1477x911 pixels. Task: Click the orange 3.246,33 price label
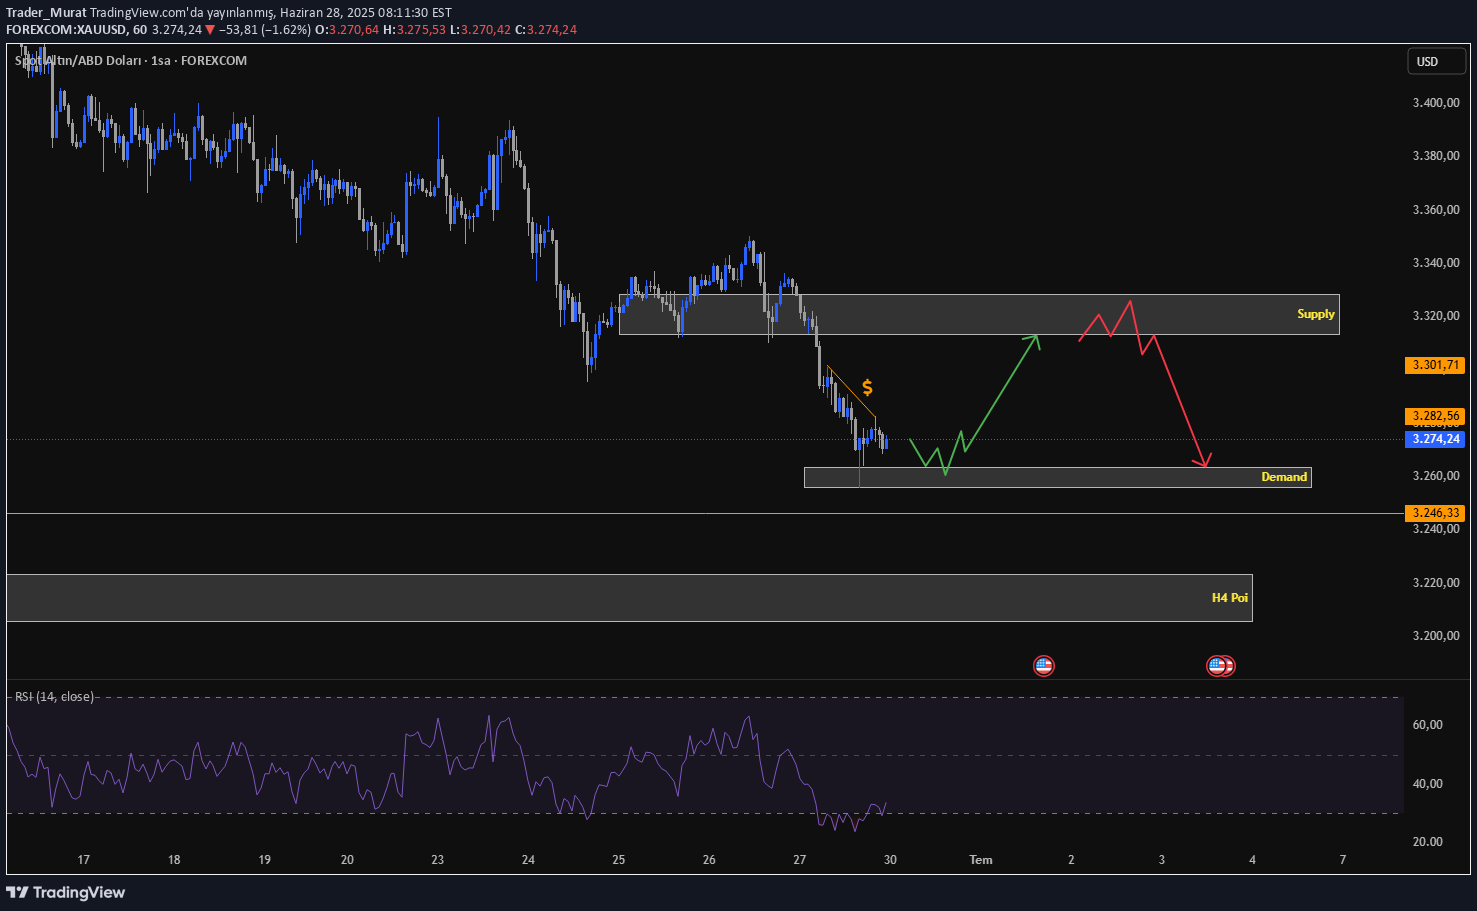pos(1435,513)
